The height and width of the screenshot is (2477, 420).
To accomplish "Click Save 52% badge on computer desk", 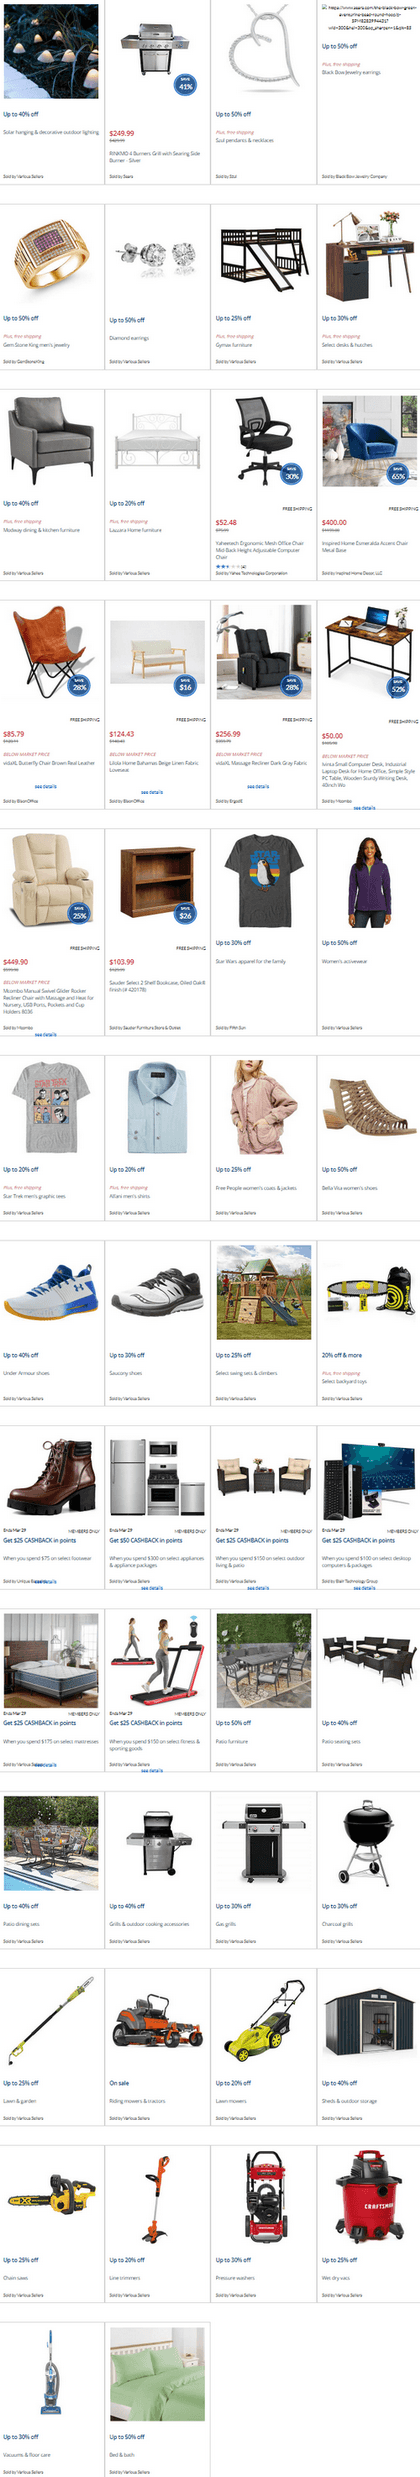I will [x=398, y=685].
